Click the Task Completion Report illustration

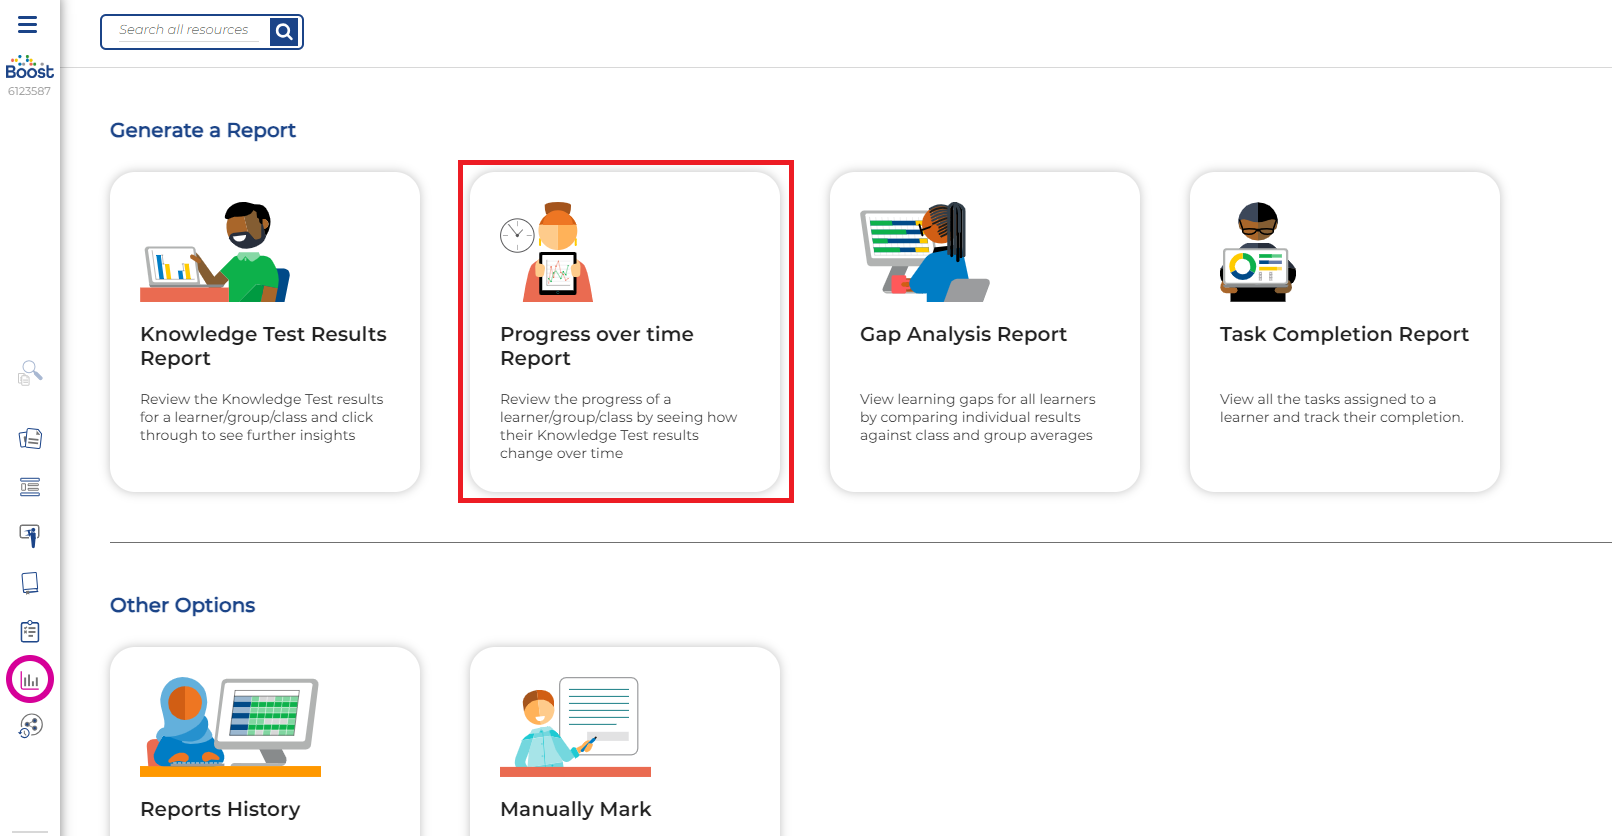[1258, 252]
